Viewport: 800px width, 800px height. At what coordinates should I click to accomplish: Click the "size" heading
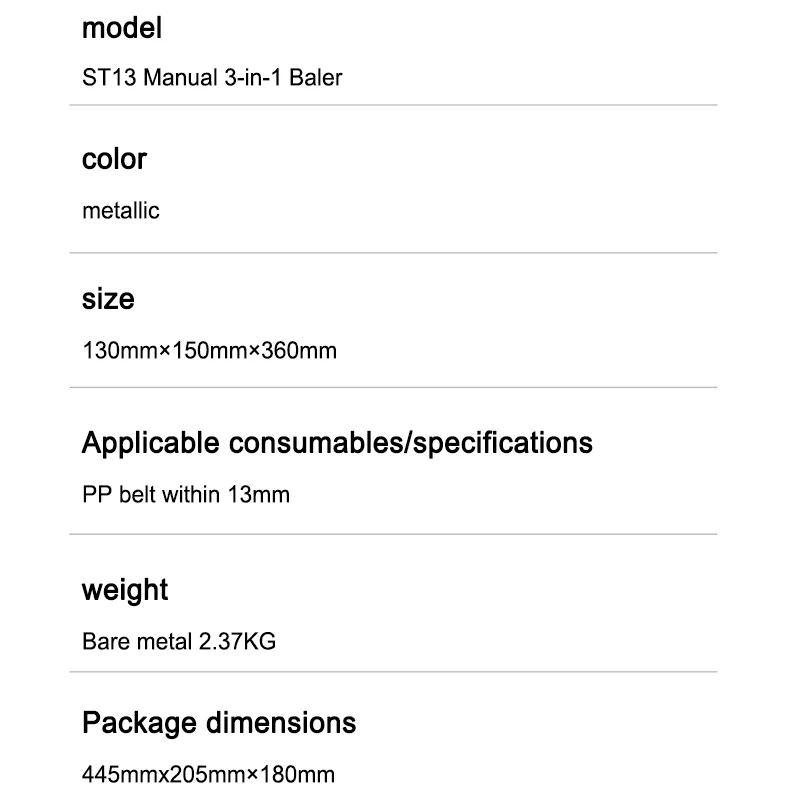tap(108, 299)
